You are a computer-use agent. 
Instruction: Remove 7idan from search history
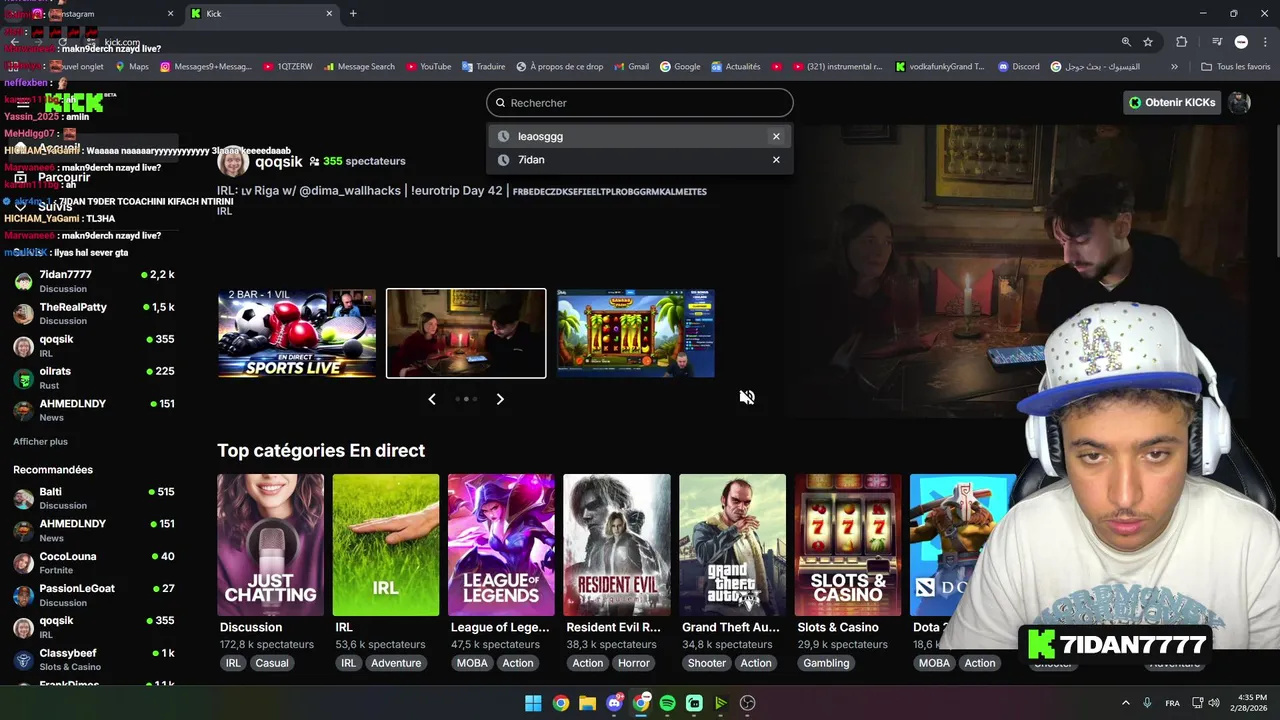click(776, 159)
